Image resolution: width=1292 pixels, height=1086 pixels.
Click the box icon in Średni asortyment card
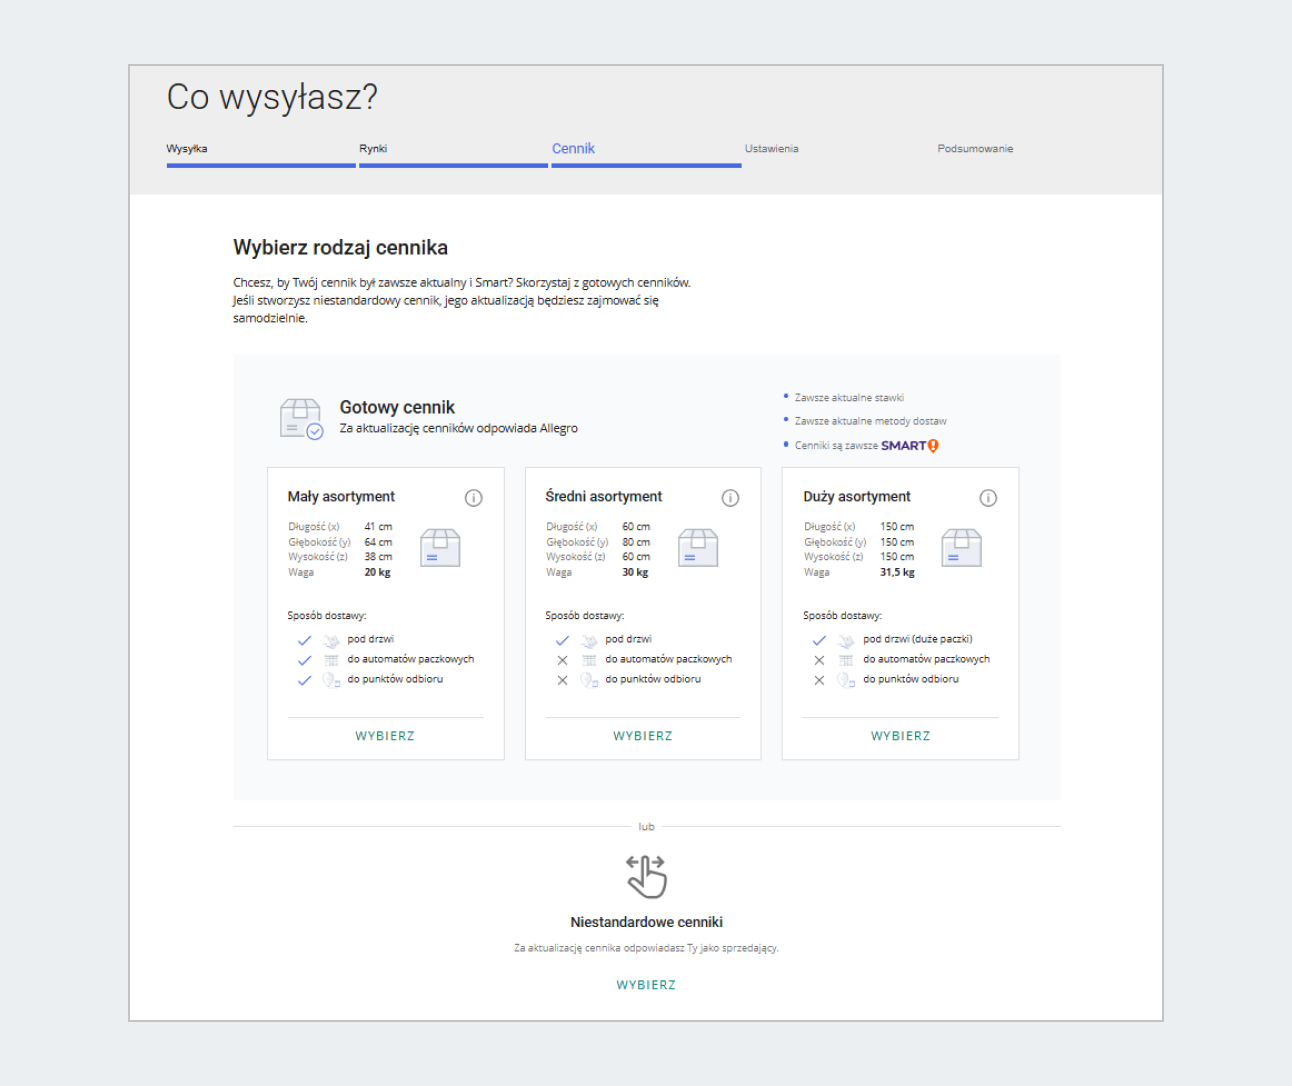[x=698, y=548]
